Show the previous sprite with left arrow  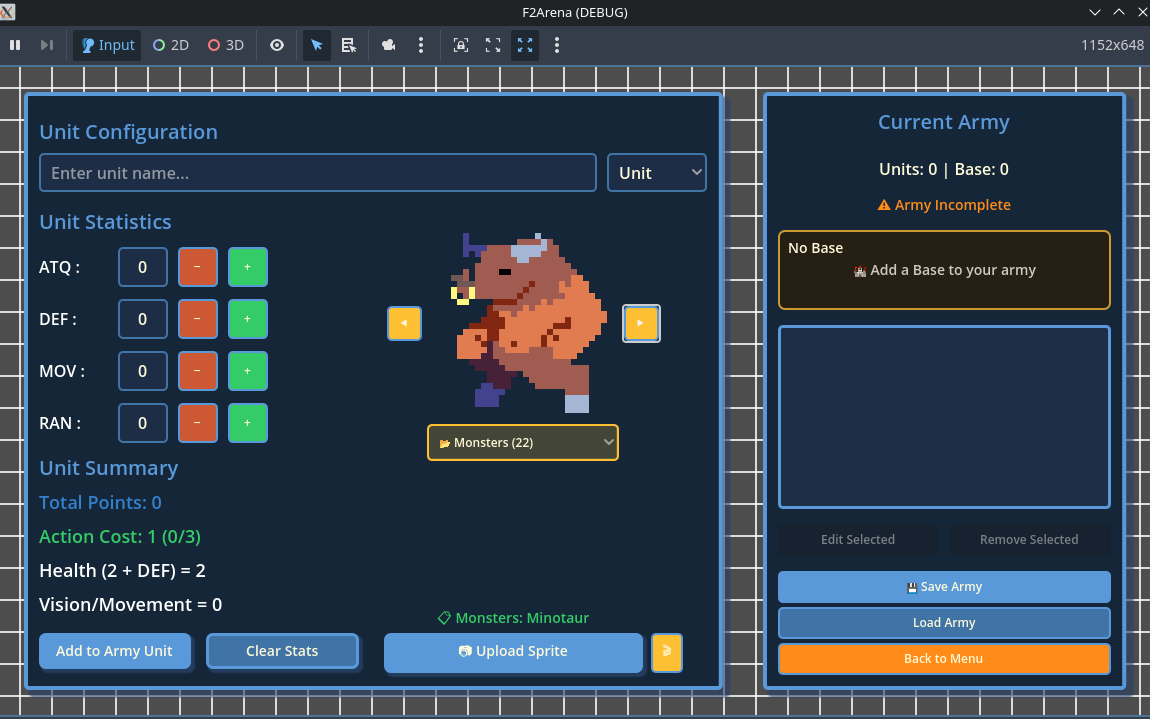pyautogui.click(x=404, y=323)
